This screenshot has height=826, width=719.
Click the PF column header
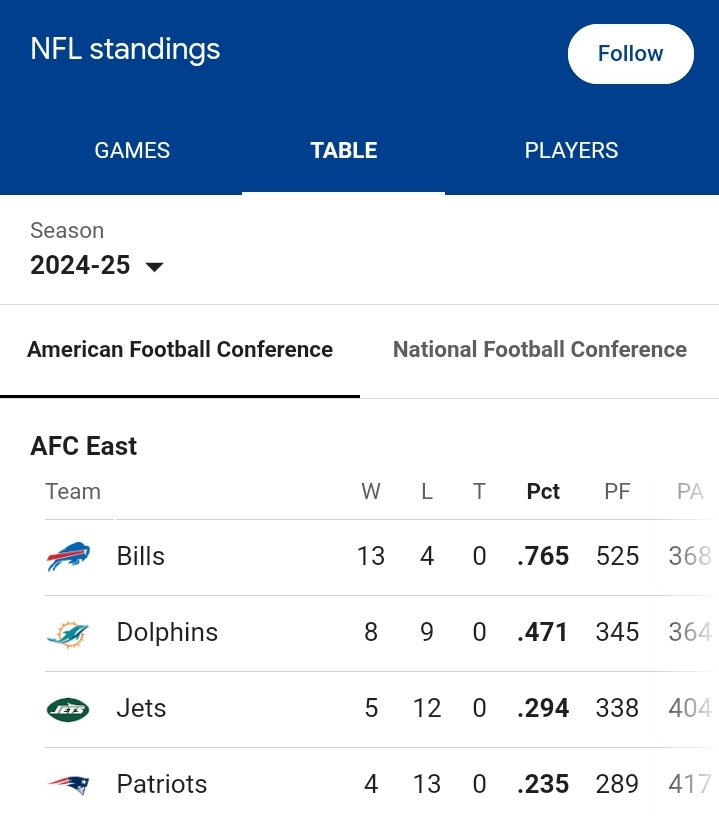point(617,491)
